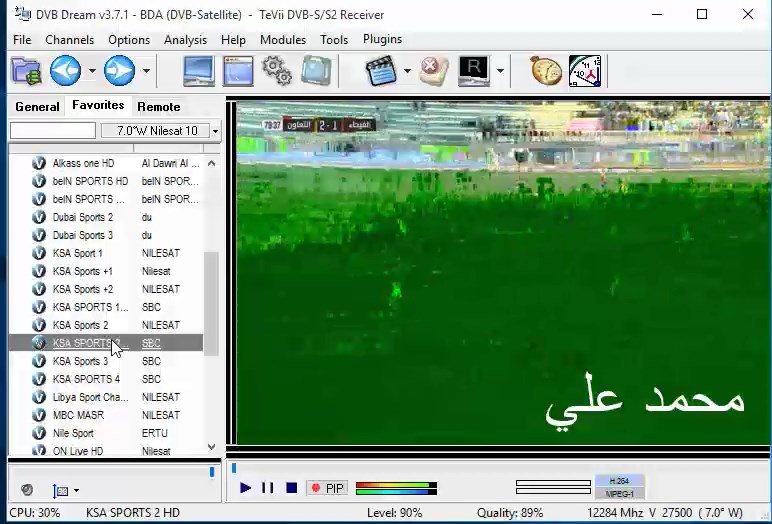Expand the R monitor icon dropdown arrow
Viewport: 772px width, 524px height.
[x=500, y=71]
